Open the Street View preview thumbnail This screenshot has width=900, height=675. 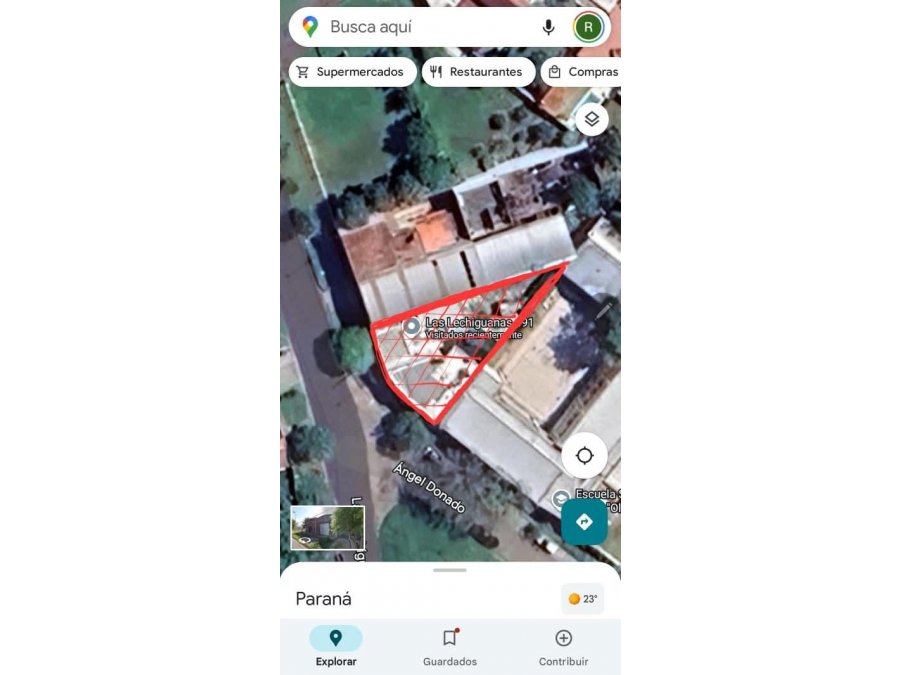[x=327, y=527]
